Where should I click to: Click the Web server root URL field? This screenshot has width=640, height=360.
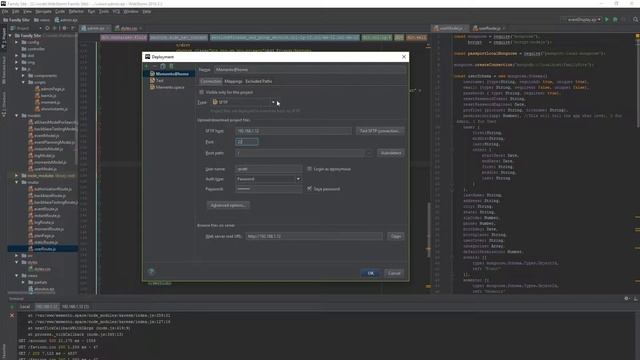pyautogui.click(x=314, y=236)
